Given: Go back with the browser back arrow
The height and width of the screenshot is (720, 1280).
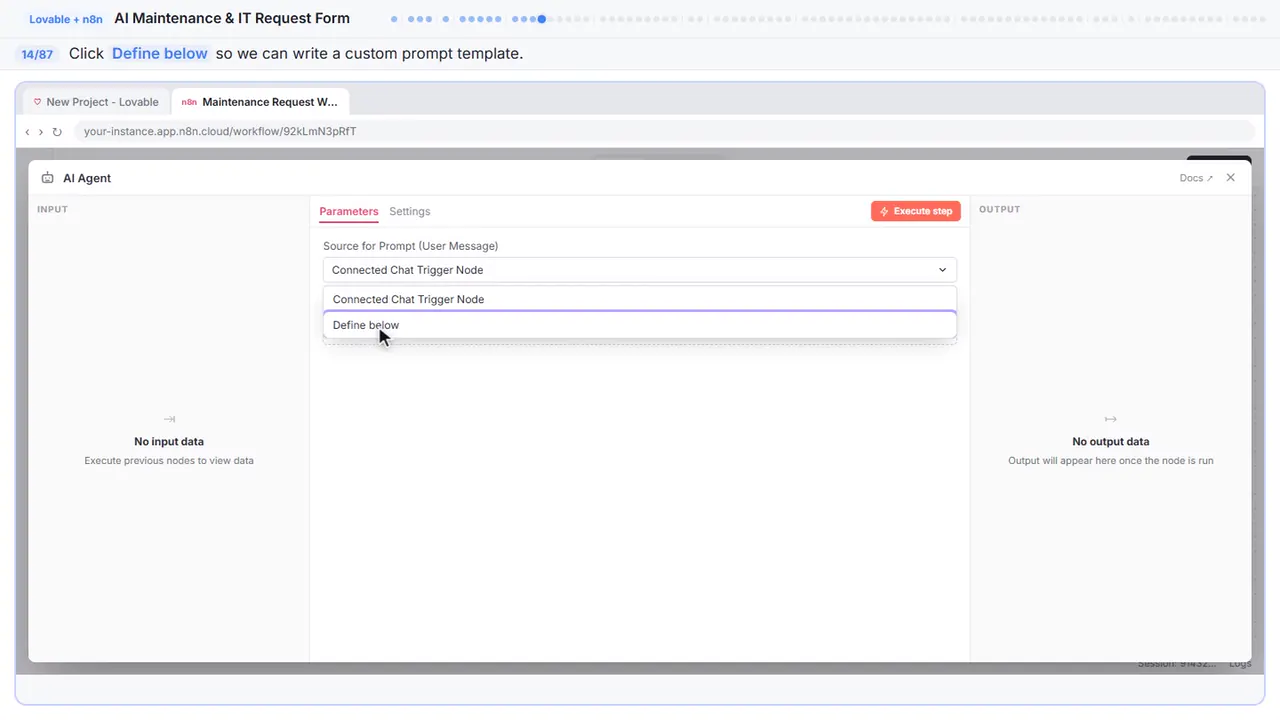Looking at the screenshot, I should pyautogui.click(x=27, y=131).
